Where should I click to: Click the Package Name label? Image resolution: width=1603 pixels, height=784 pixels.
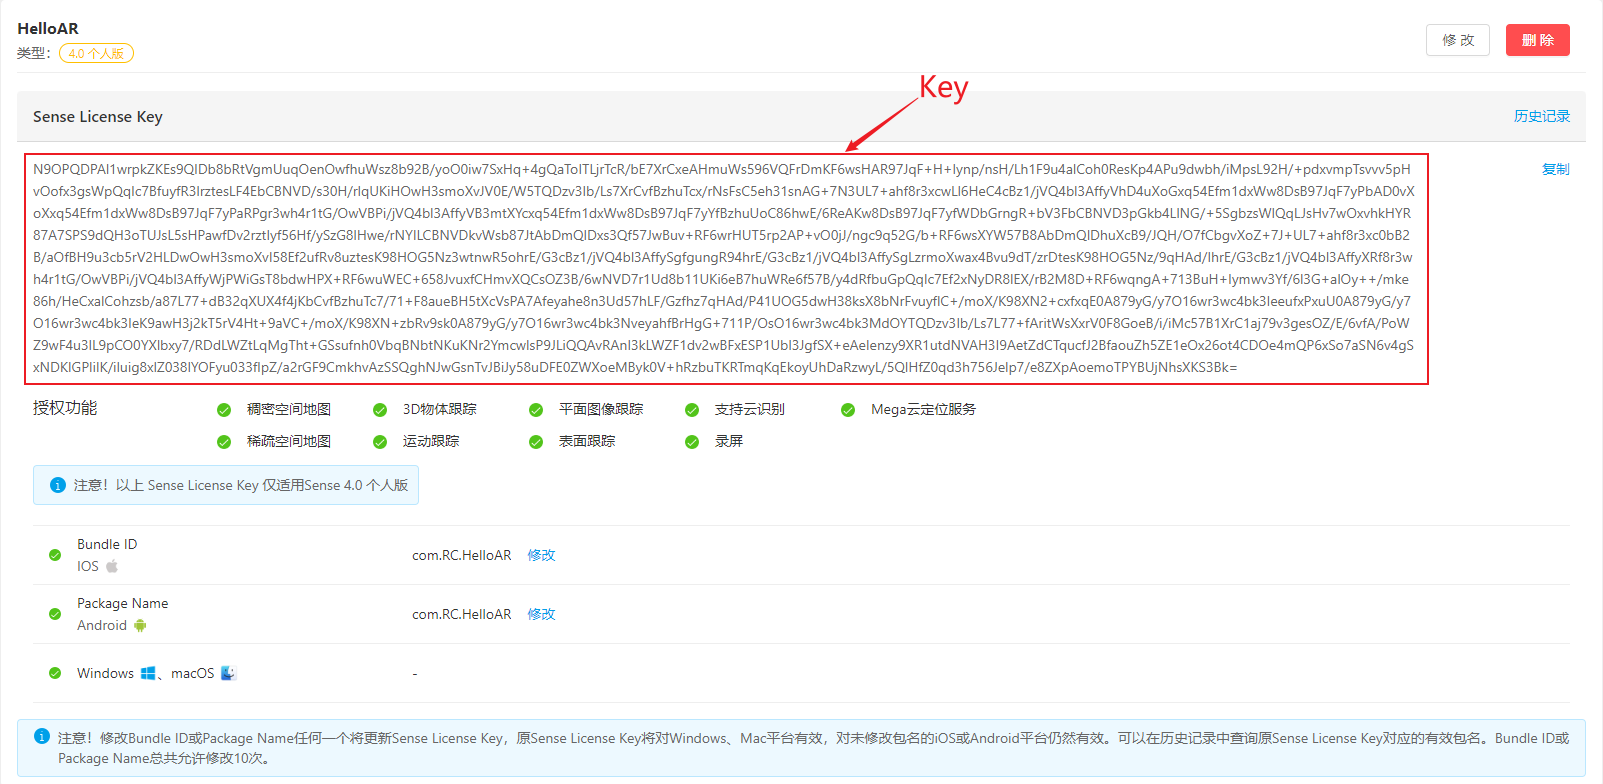pos(122,603)
